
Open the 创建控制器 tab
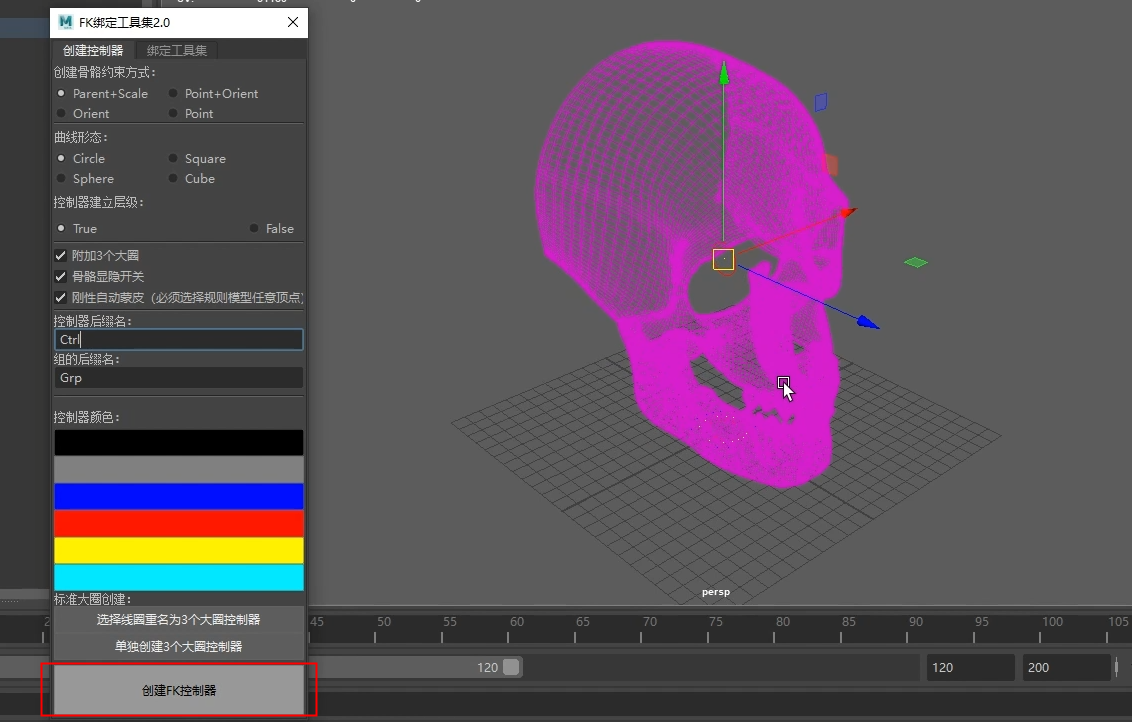[93, 51]
